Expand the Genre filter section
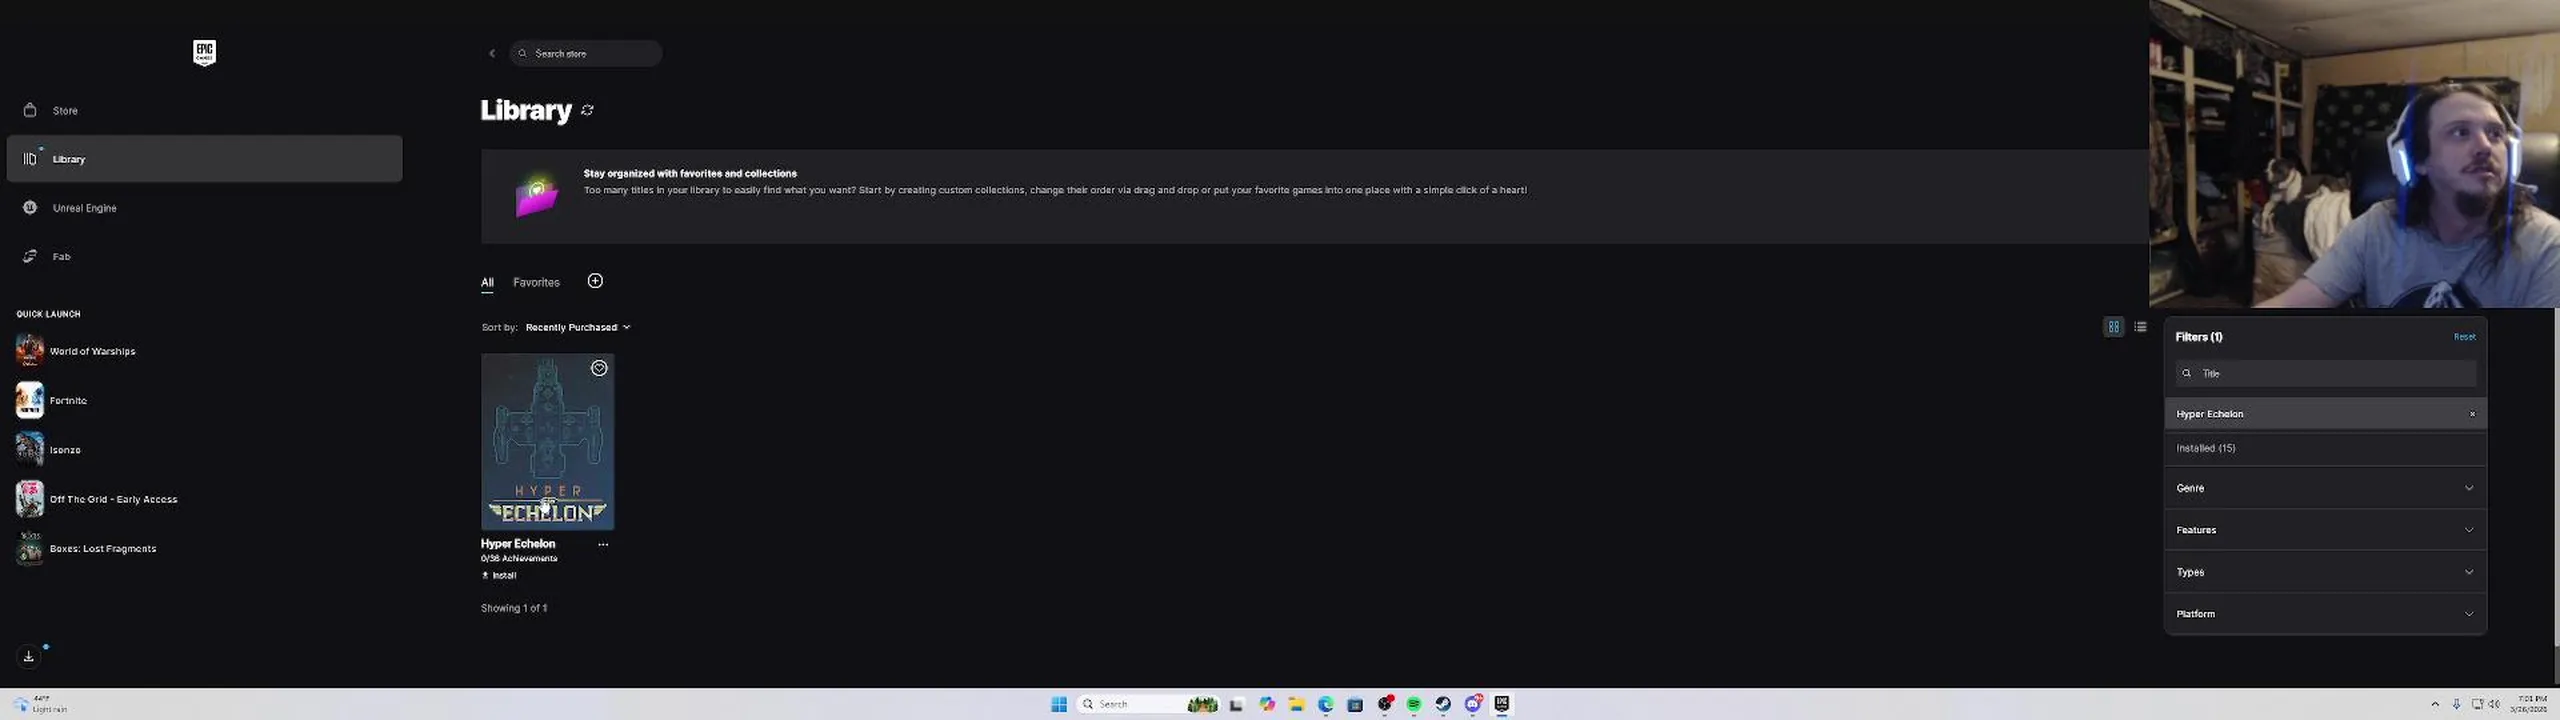The height and width of the screenshot is (720, 2560). click(x=2325, y=489)
